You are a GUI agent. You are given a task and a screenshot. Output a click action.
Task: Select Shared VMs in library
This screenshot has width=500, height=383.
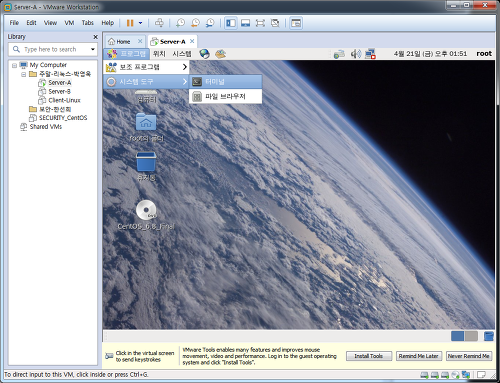(46, 126)
